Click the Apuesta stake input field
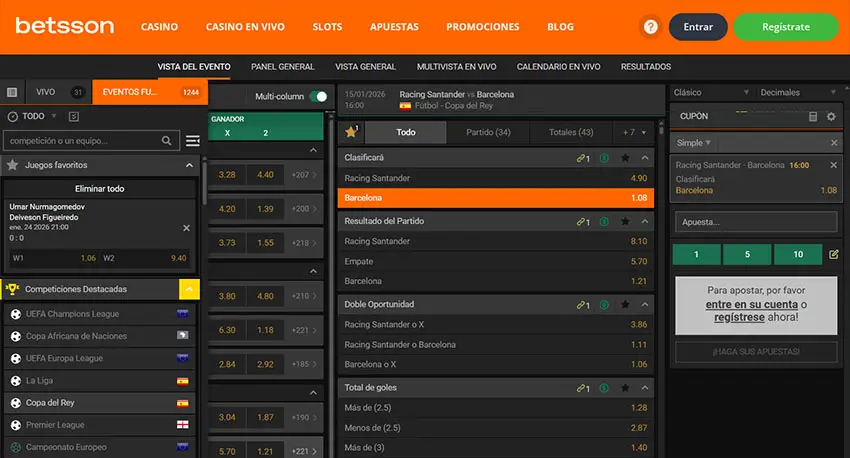 pos(756,222)
